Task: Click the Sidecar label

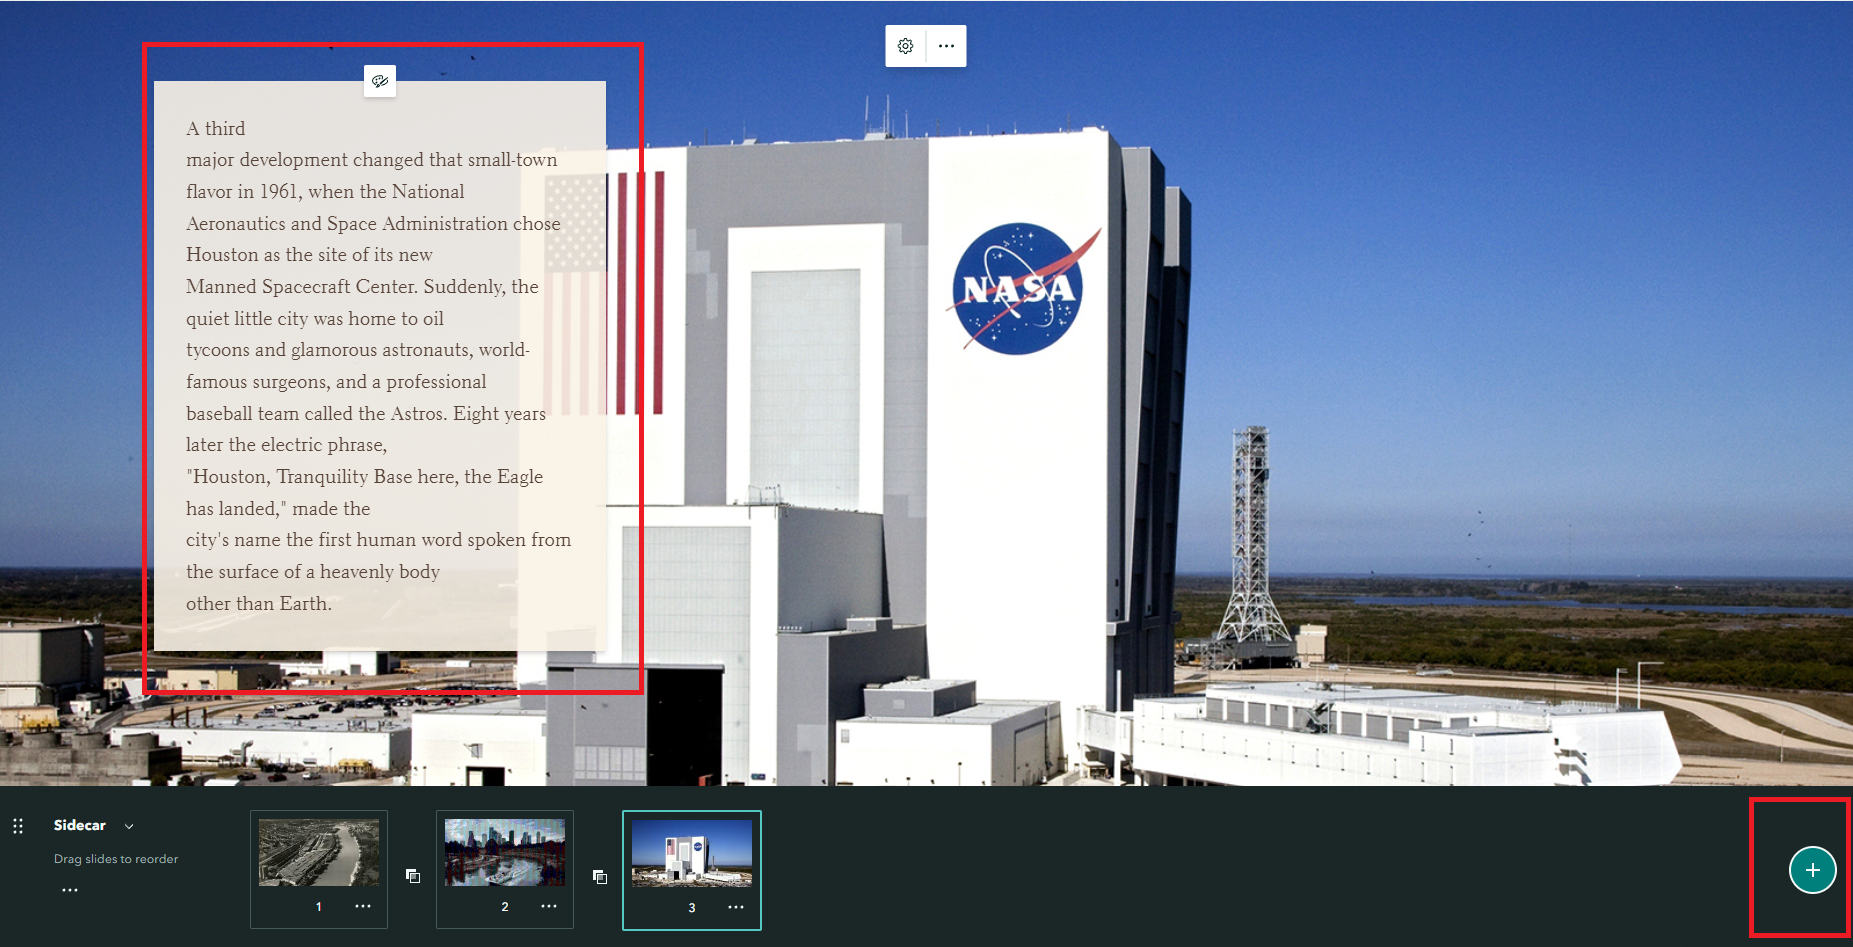Action: pos(79,825)
